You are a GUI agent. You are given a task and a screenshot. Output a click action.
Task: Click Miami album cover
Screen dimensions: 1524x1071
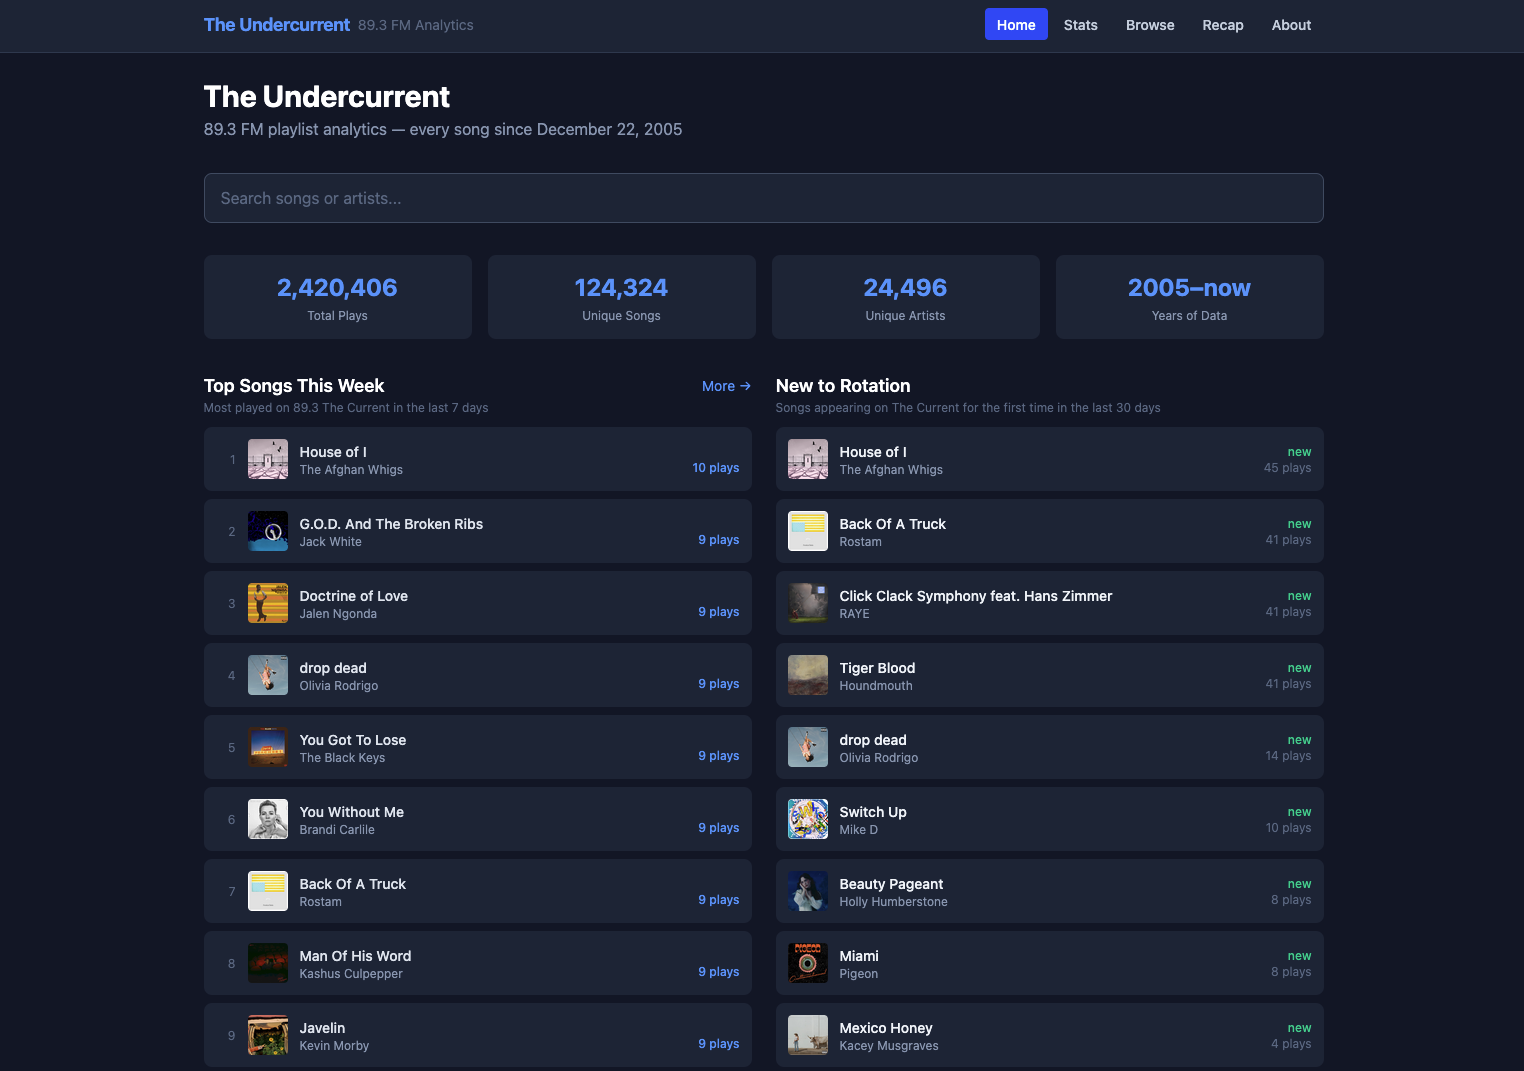click(808, 963)
